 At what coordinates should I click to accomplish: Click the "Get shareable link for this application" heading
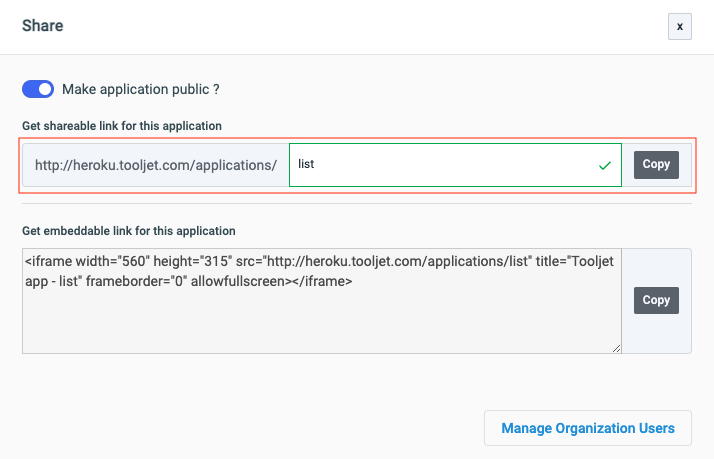pyautogui.click(x=122, y=125)
